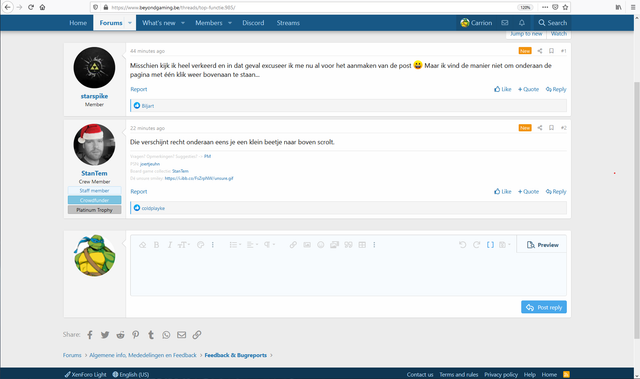Share StanTem's post #2
This screenshot has width=640, height=379.
click(540, 128)
